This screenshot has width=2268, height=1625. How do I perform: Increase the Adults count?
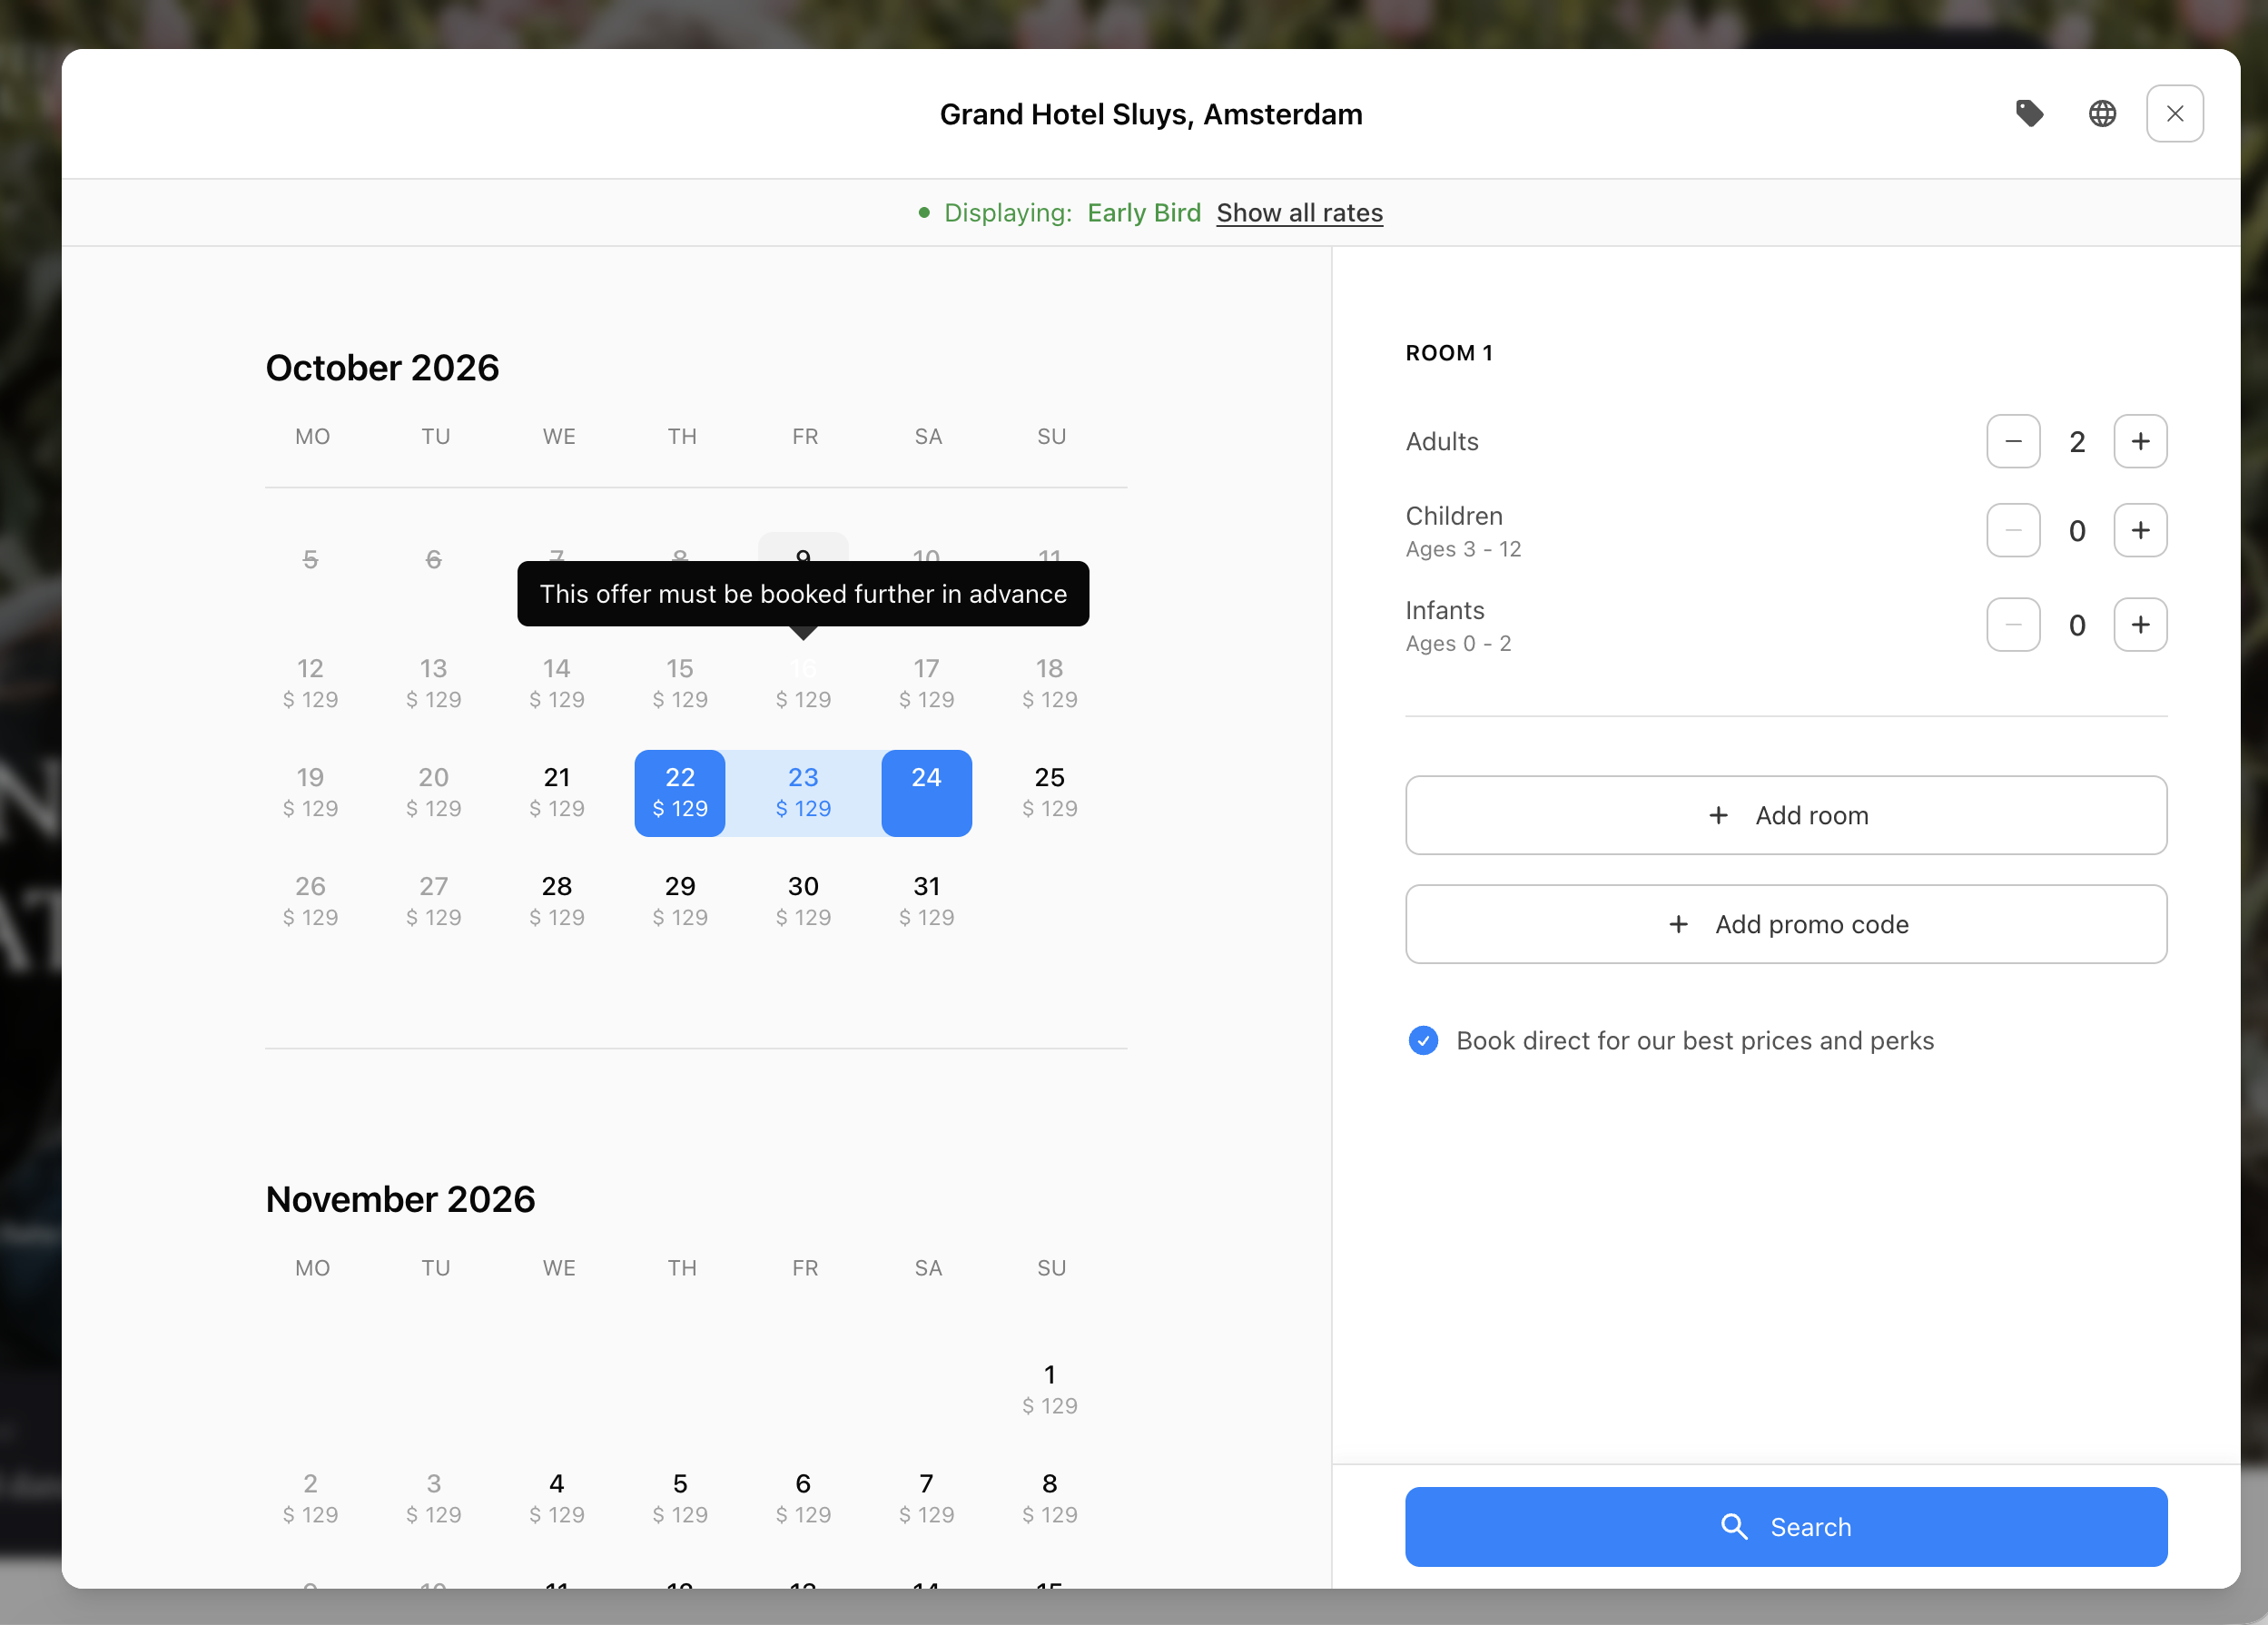(x=2140, y=441)
